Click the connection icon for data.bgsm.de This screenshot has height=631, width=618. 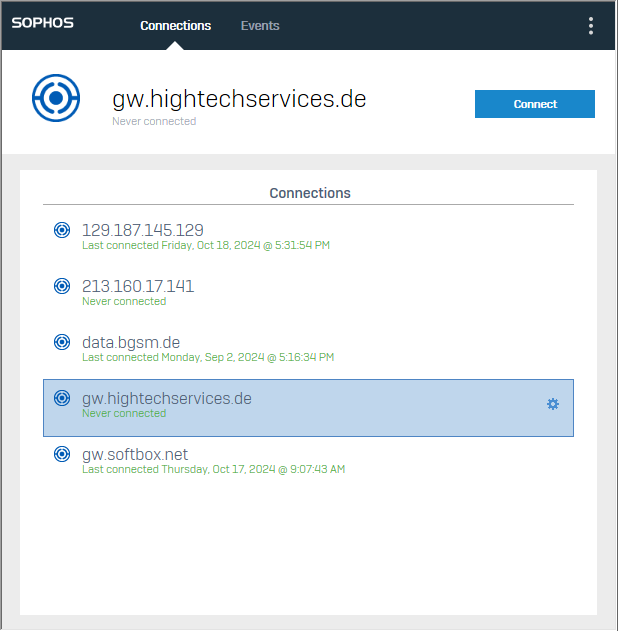click(62, 343)
